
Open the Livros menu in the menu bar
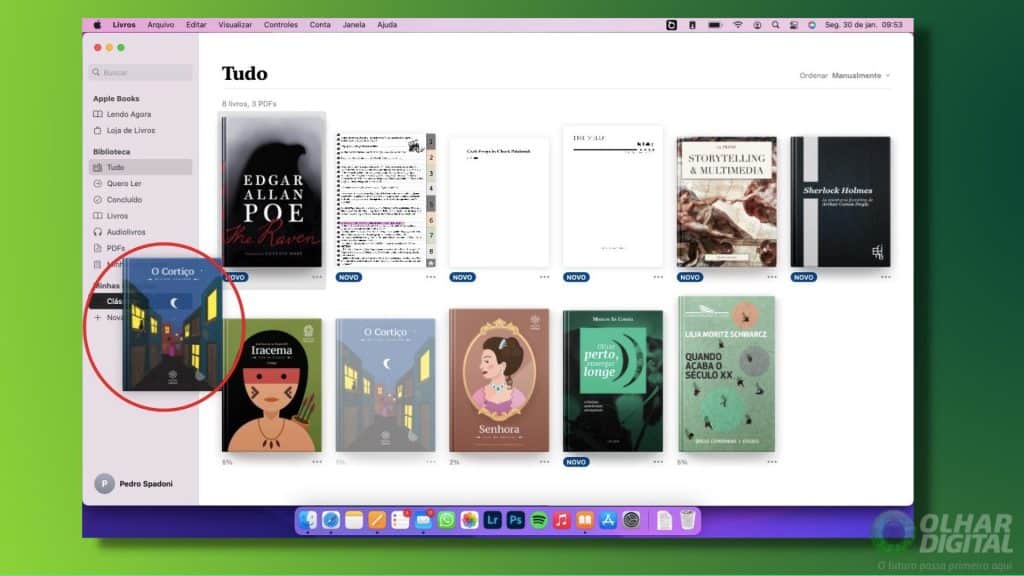pos(124,25)
